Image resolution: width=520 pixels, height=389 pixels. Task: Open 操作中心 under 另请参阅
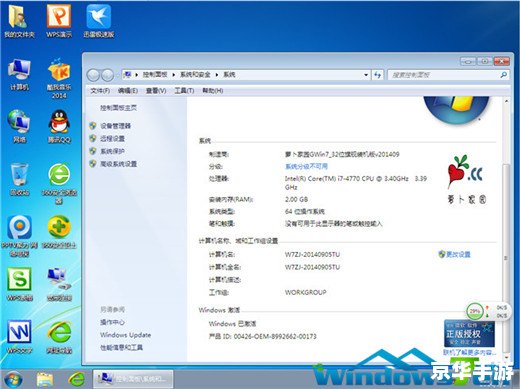point(112,322)
